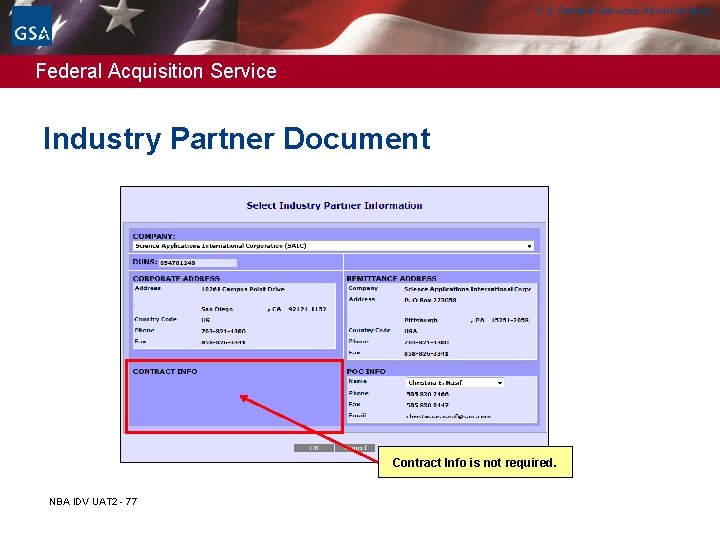Click the Cancel button
Image resolution: width=720 pixels, height=540 pixels.
(x=355, y=448)
